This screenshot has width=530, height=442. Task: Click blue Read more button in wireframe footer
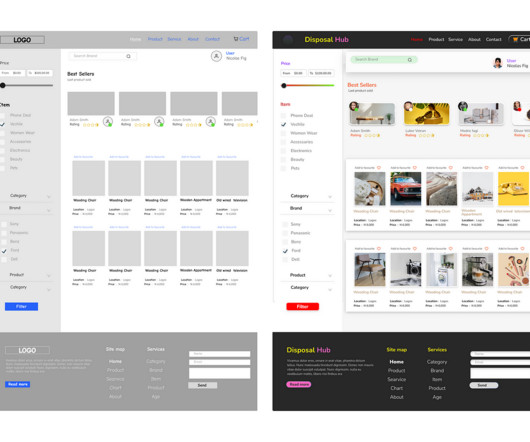tap(18, 384)
